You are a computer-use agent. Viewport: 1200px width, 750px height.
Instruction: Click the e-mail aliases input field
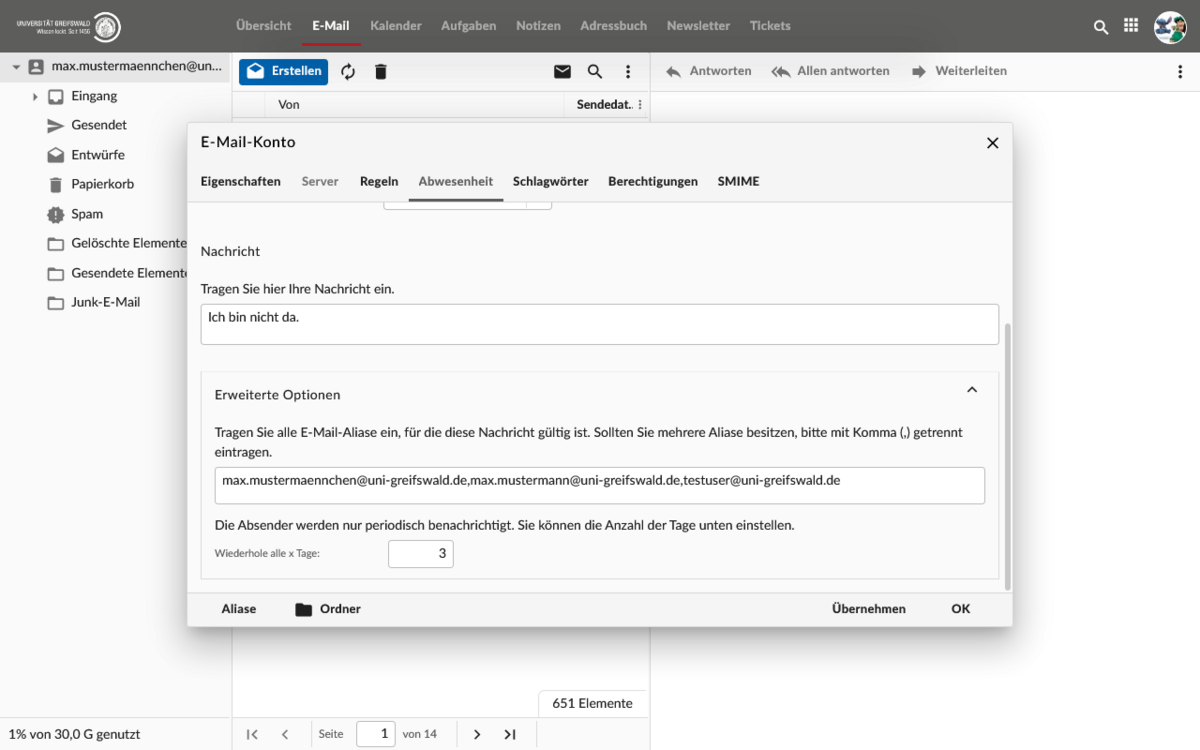click(x=599, y=485)
